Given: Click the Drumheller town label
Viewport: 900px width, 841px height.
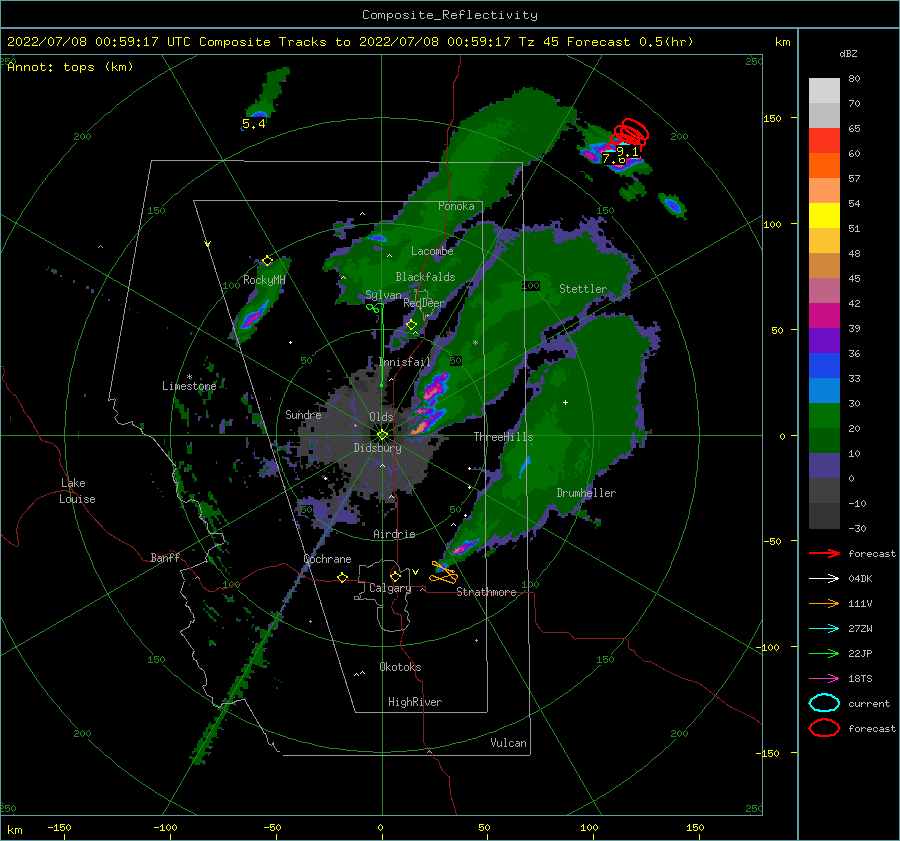Looking at the screenshot, I should [x=586, y=493].
